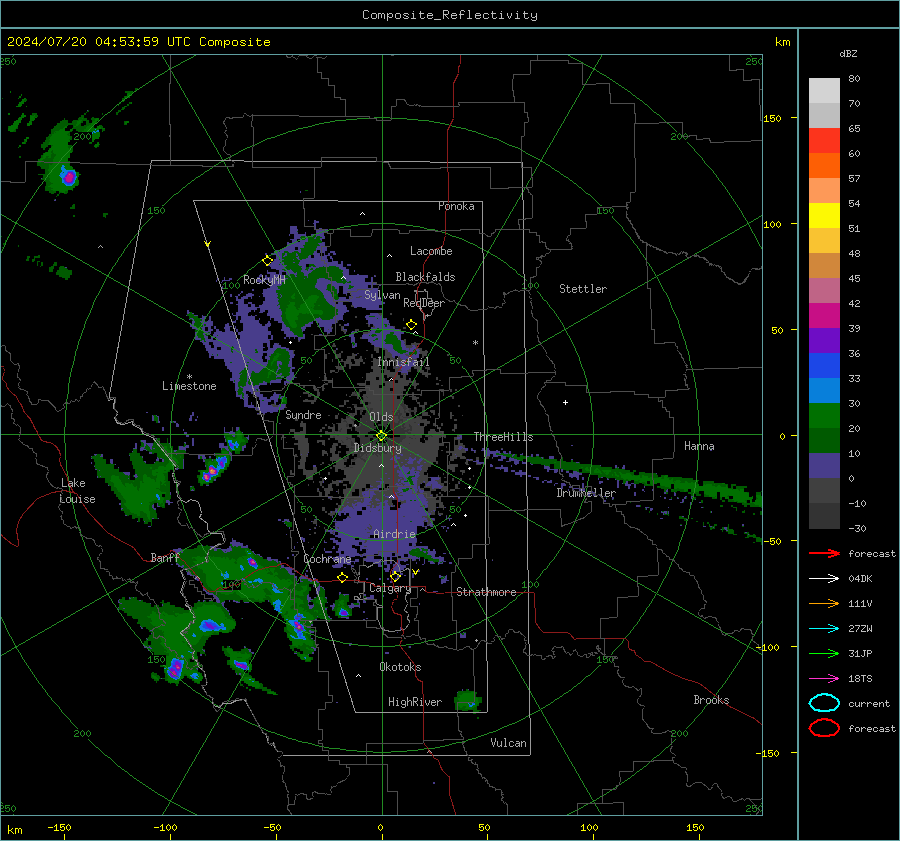Click the Brooks town label
The image size is (900, 841).
pyautogui.click(x=711, y=700)
